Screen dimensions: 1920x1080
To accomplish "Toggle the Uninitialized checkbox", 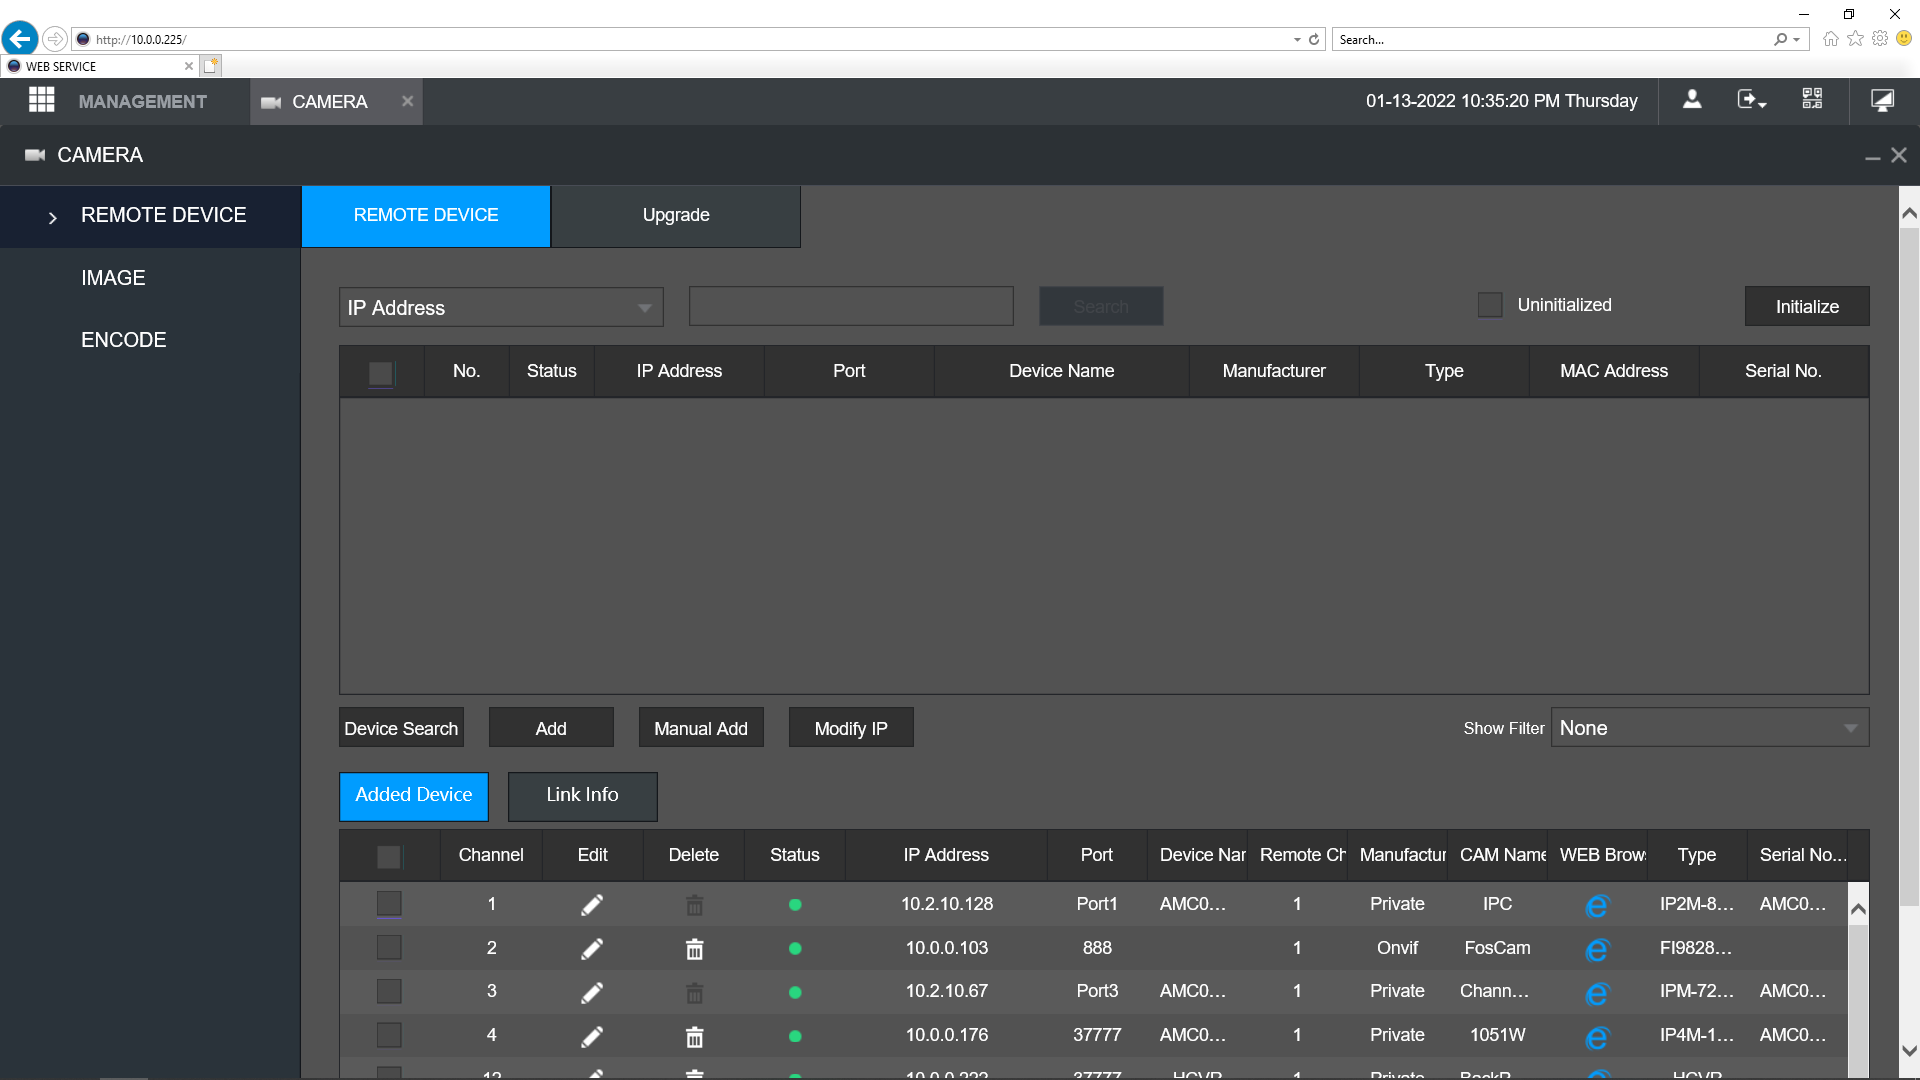I will pos(1490,305).
